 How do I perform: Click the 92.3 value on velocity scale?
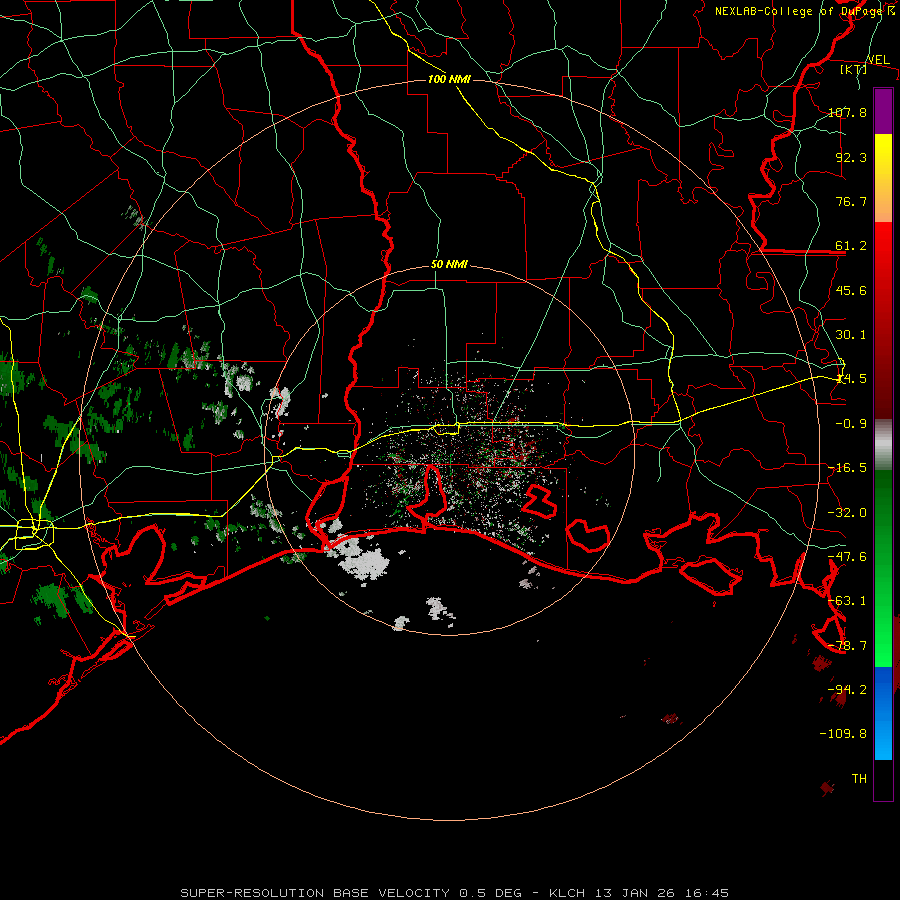pyautogui.click(x=851, y=157)
